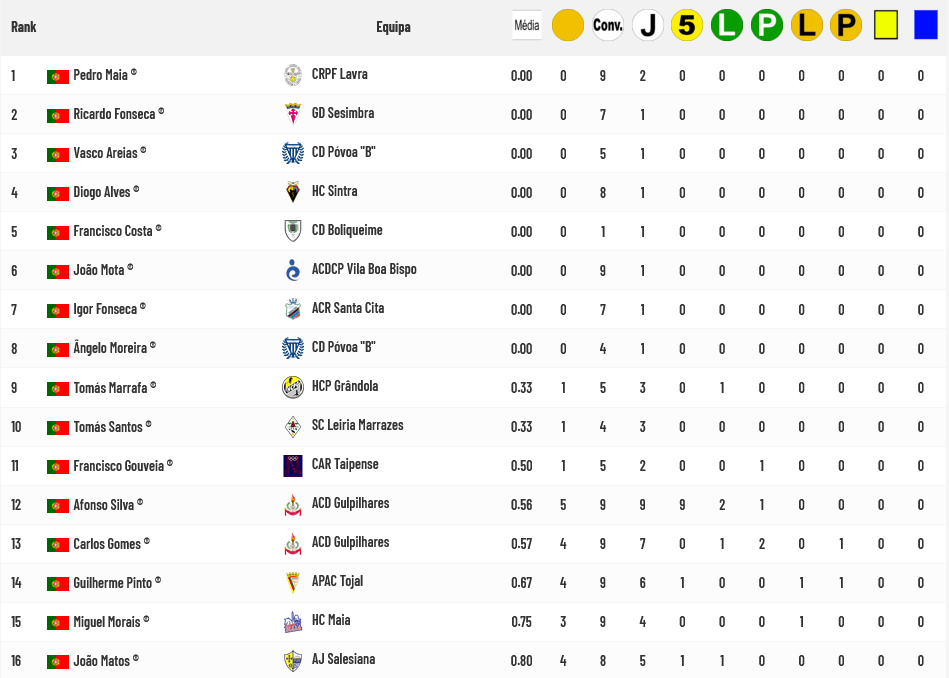Sort by the Conv. column icon
The width and height of the screenshot is (949, 678).
607,25
